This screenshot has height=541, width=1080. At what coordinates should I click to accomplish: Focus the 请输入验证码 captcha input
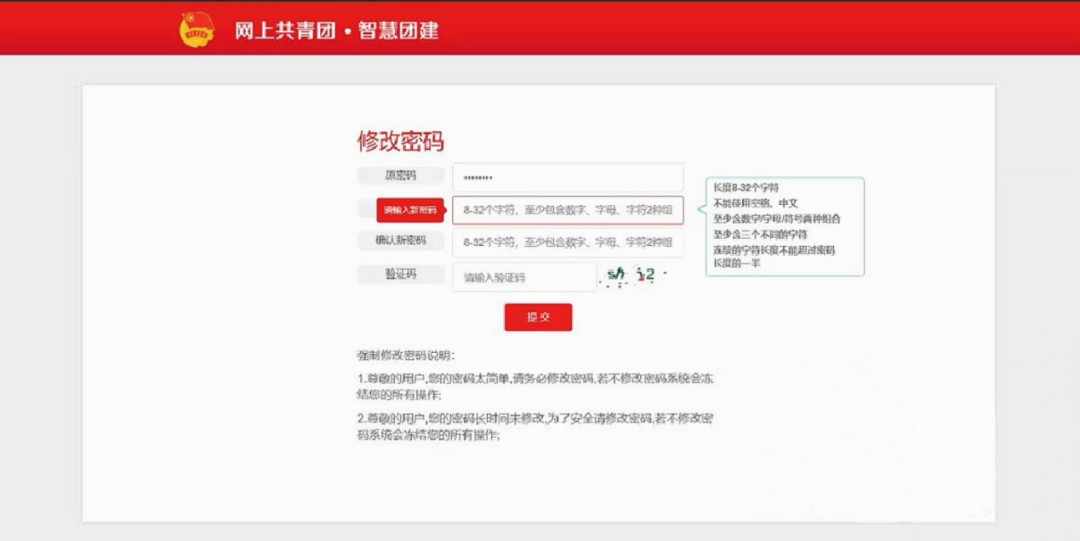523,277
